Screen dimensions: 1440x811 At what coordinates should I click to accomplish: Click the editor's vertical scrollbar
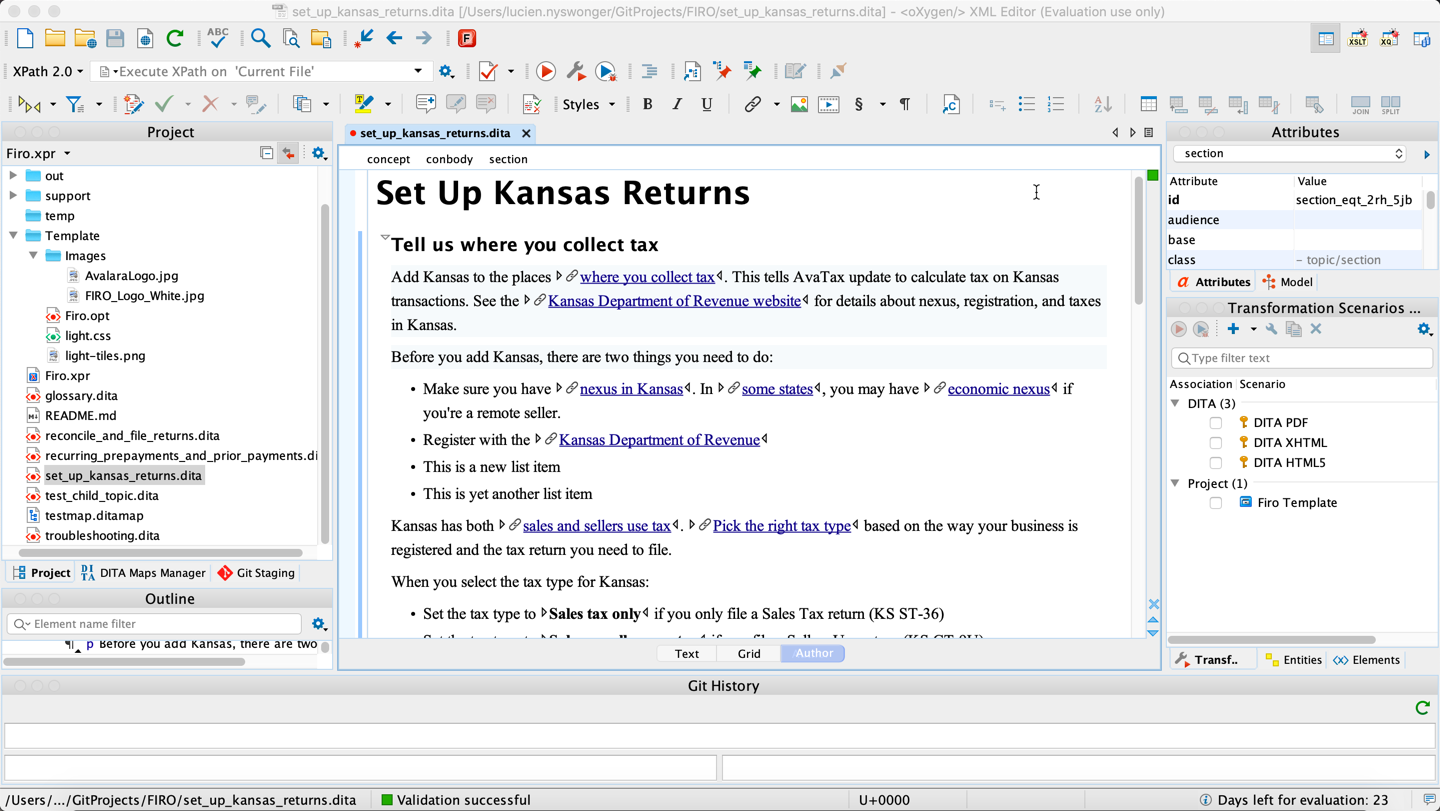(1138, 242)
